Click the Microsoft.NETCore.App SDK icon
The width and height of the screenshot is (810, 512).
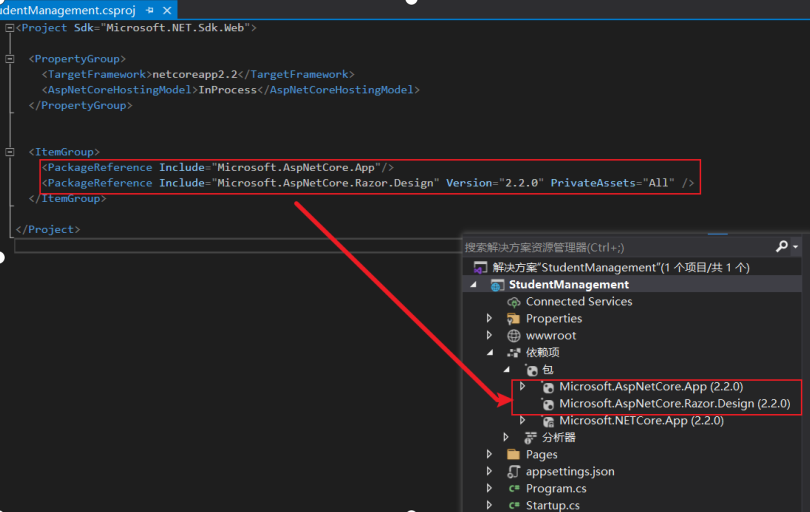click(x=548, y=421)
